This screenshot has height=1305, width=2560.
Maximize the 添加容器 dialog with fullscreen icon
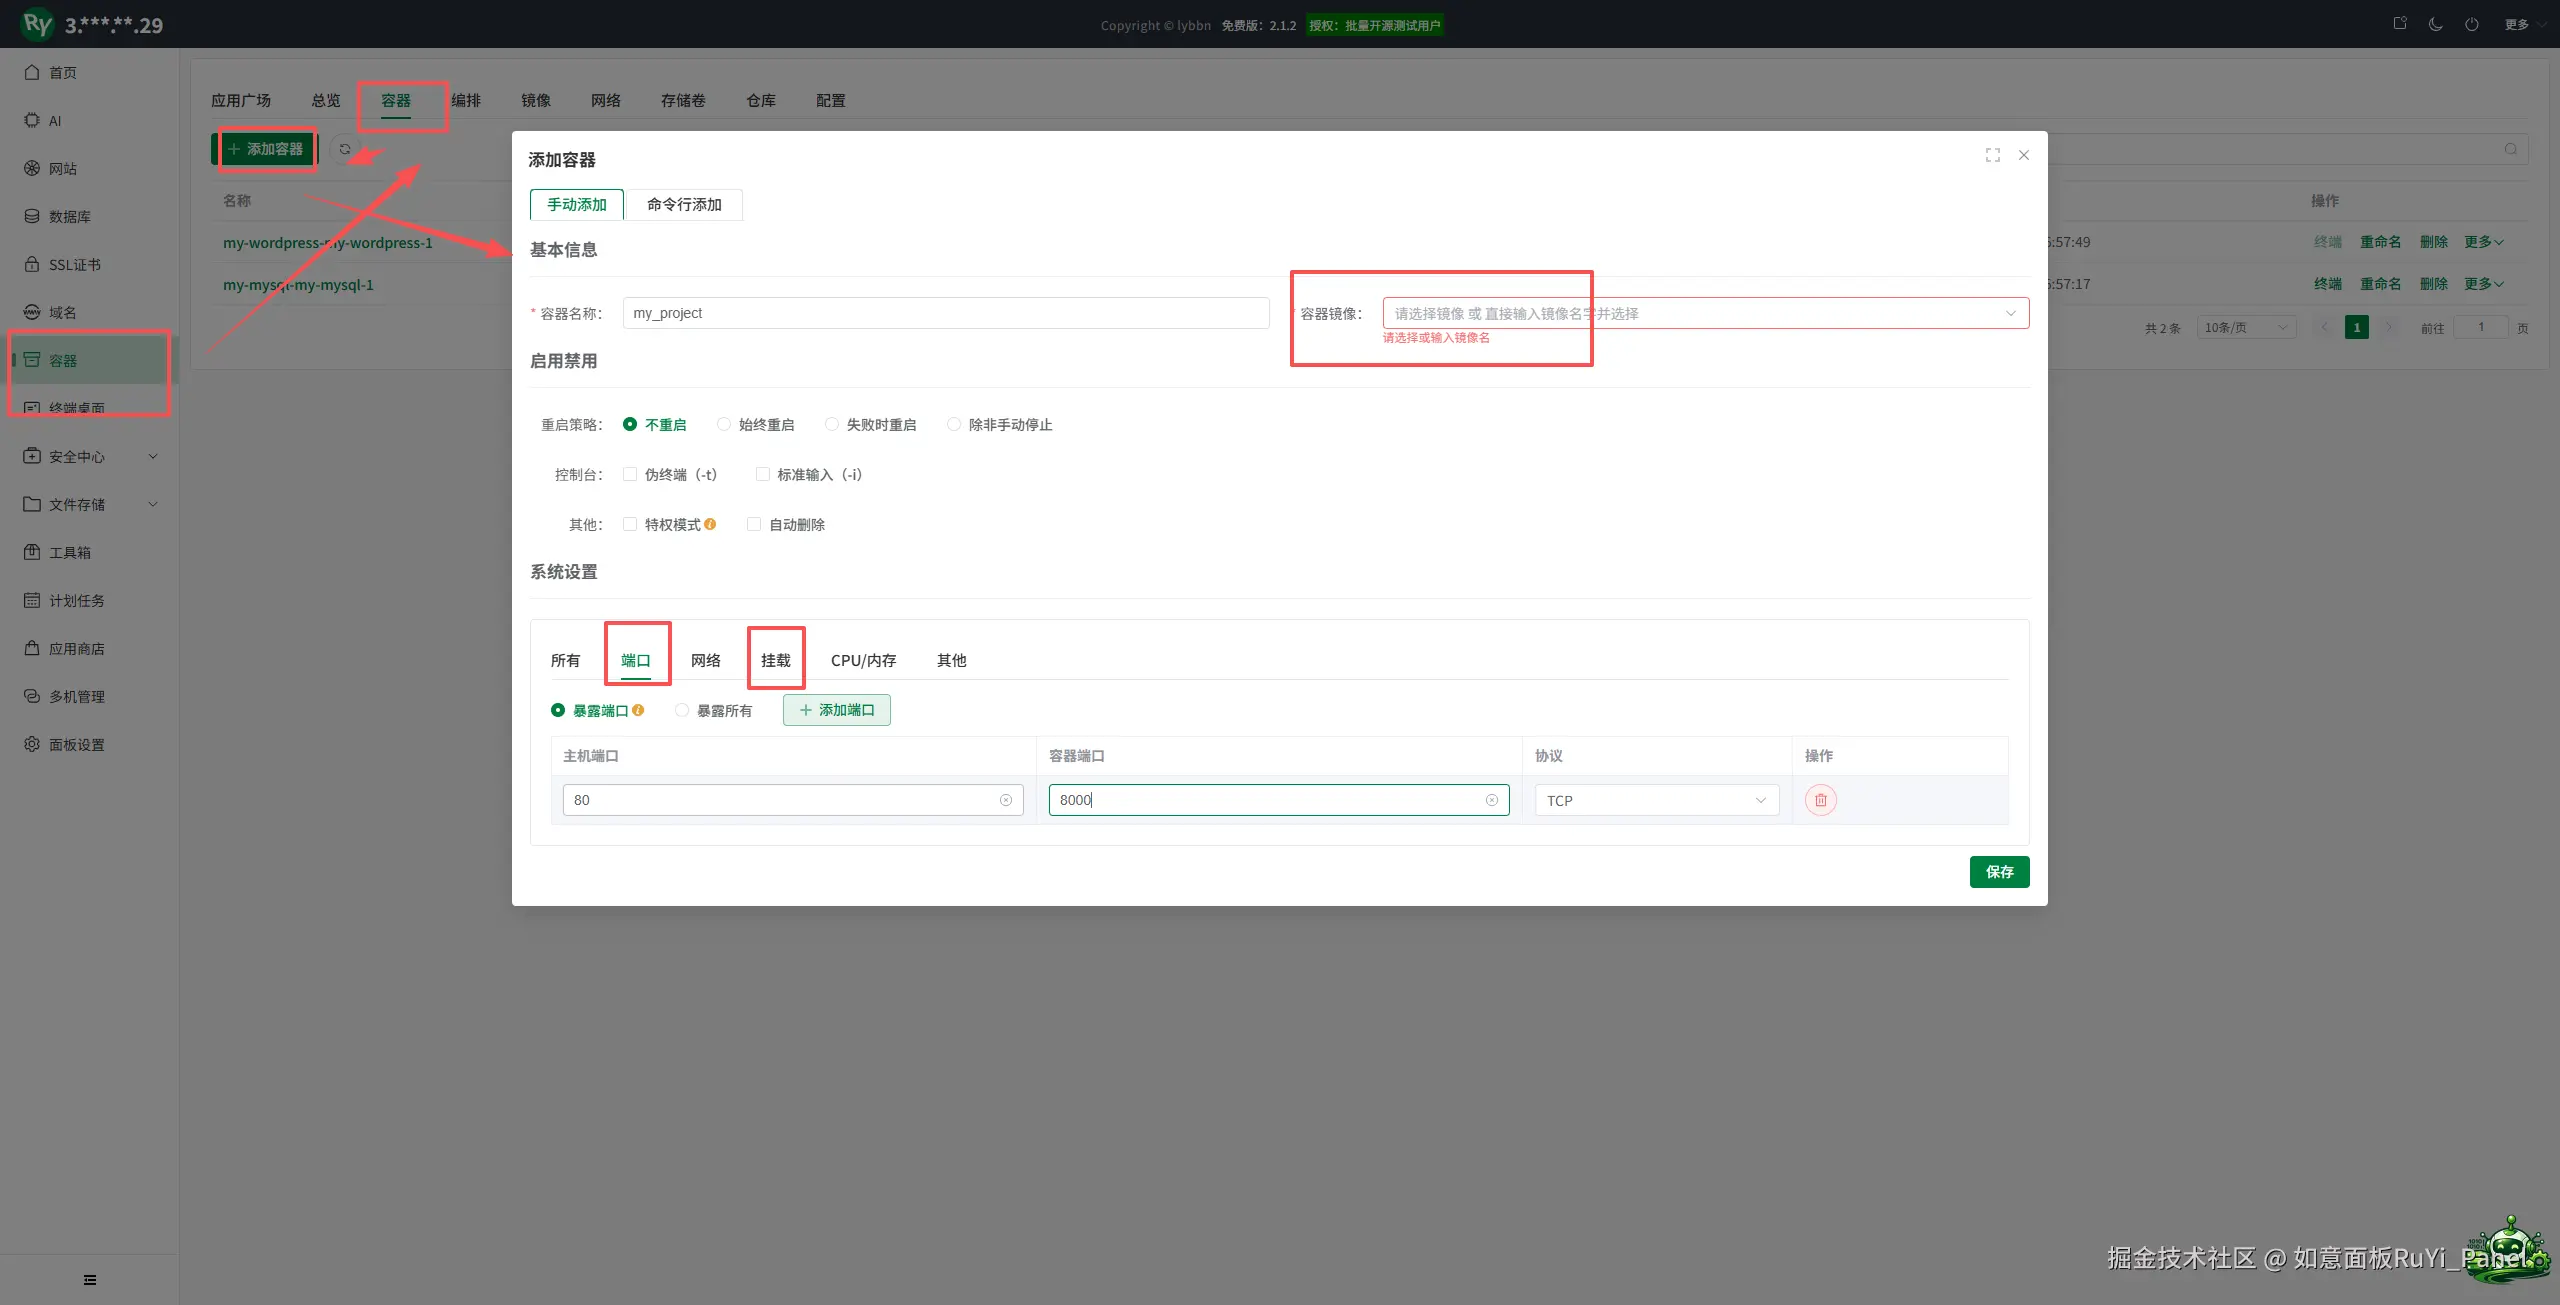click(1993, 155)
